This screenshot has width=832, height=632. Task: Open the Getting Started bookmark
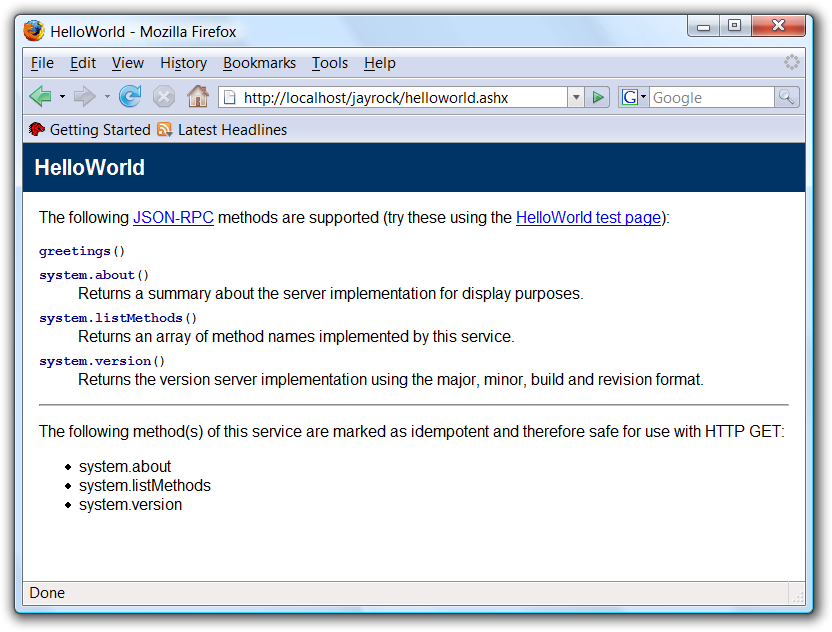pyautogui.click(x=90, y=129)
